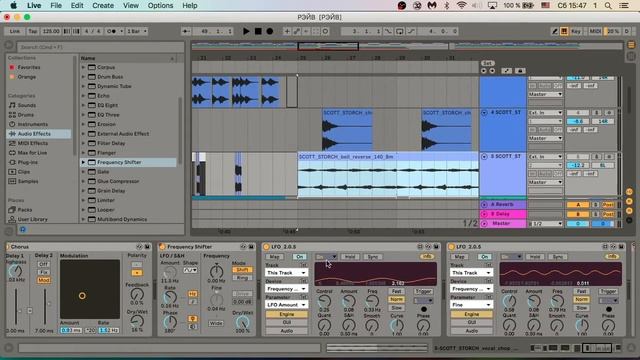Expand the Frequency Shifter folder arrow
The width and height of the screenshot is (640, 360).
point(83,162)
